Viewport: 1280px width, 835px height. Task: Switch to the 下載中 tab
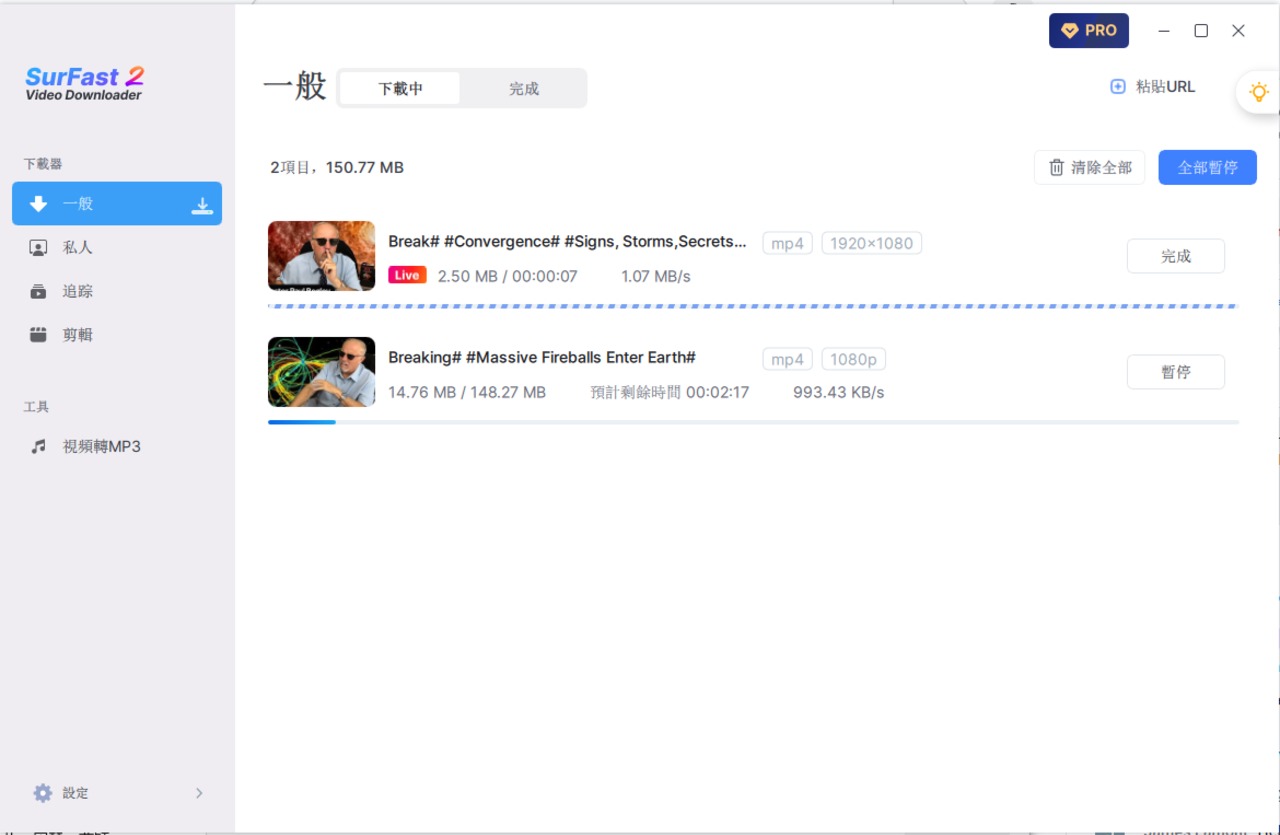coord(400,88)
